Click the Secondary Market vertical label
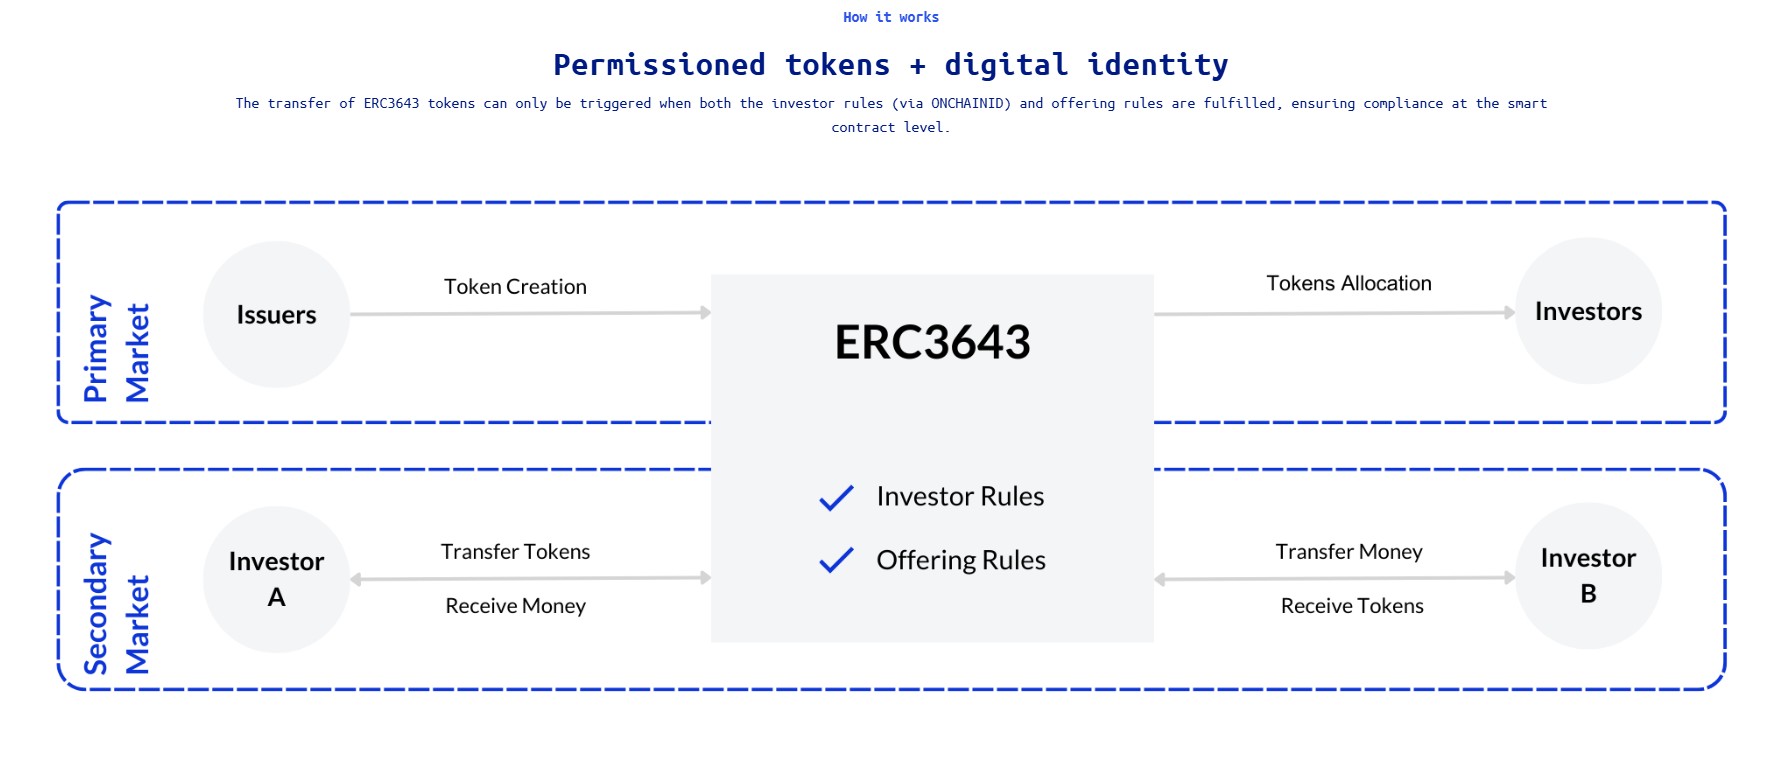Screen dimensions: 1765x758 116,604
